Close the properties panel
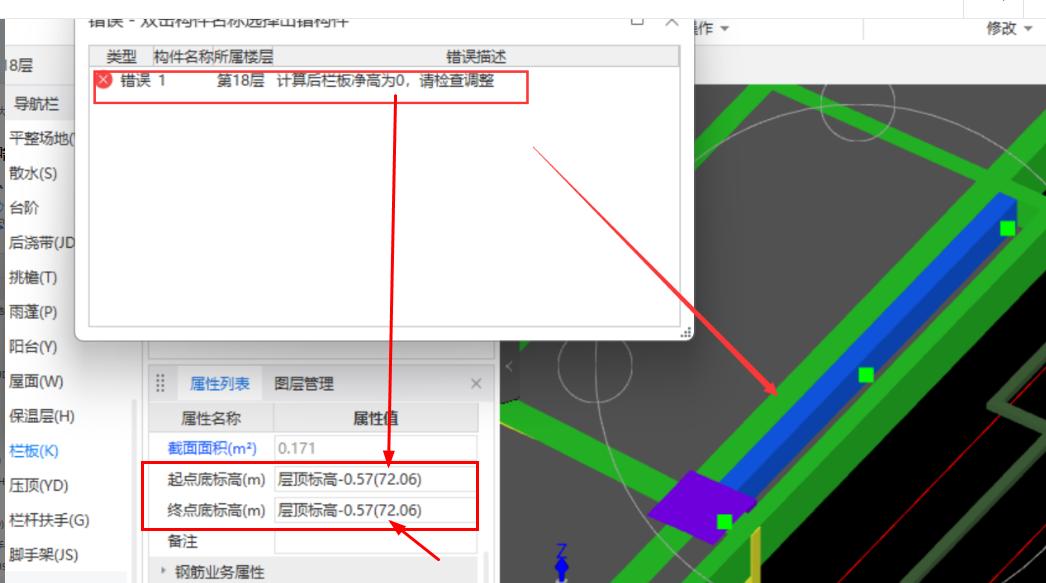Viewport: 1046px width, 583px height. 476,384
